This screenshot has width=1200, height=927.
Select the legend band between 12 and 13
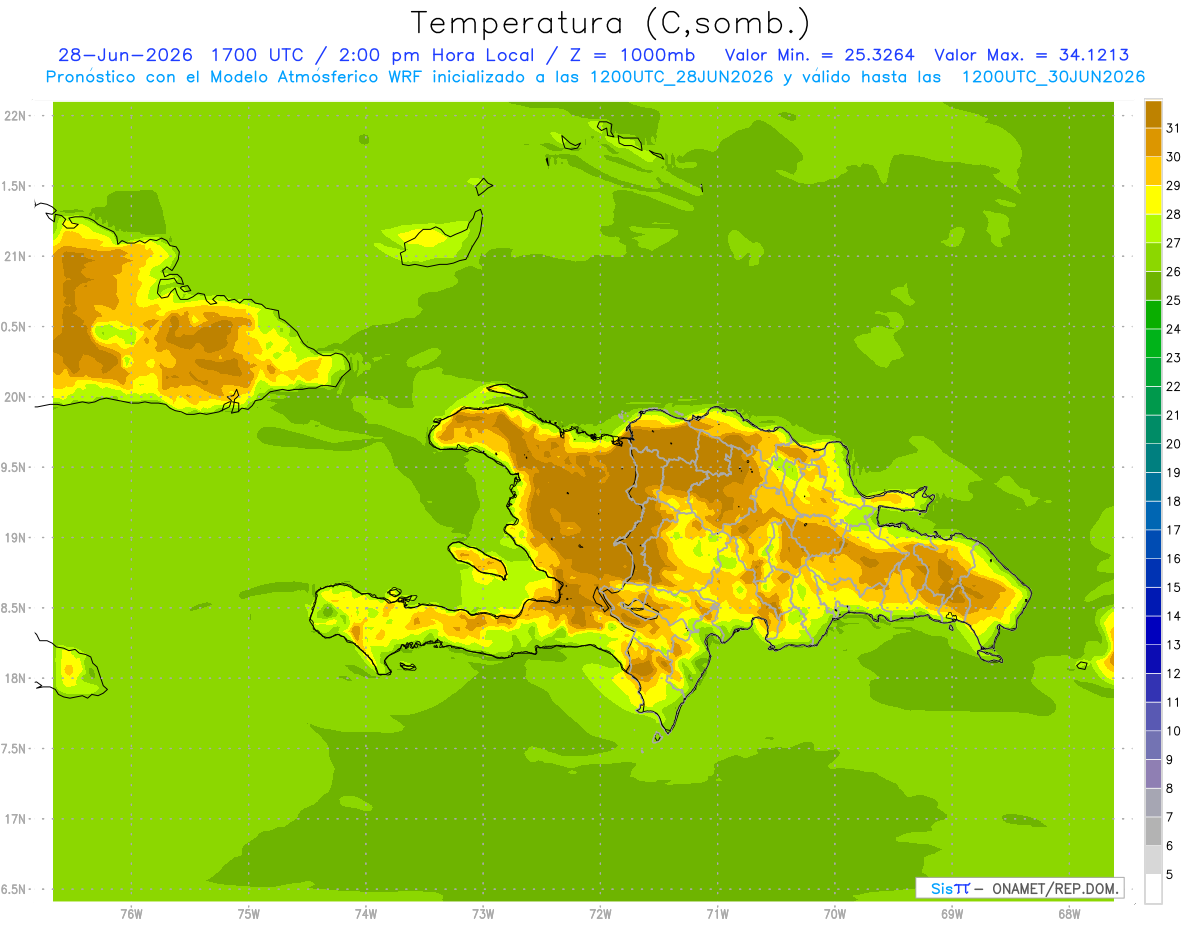click(1153, 658)
